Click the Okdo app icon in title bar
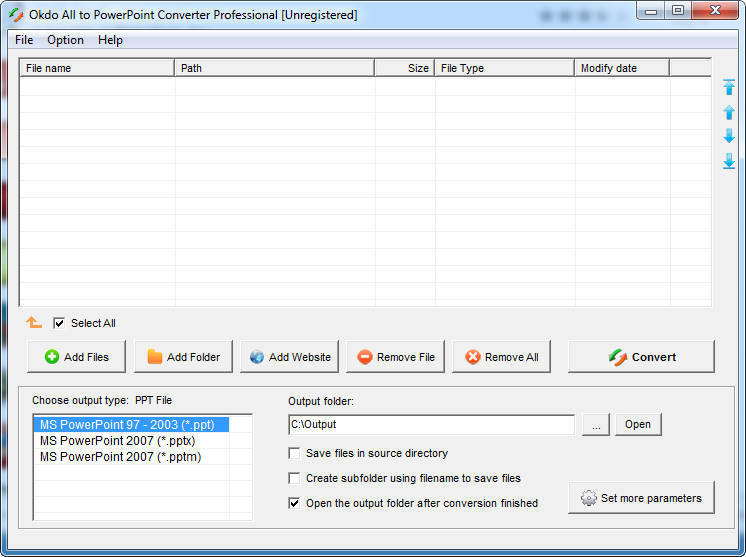Screen dimensions: 746x557 point(16,15)
